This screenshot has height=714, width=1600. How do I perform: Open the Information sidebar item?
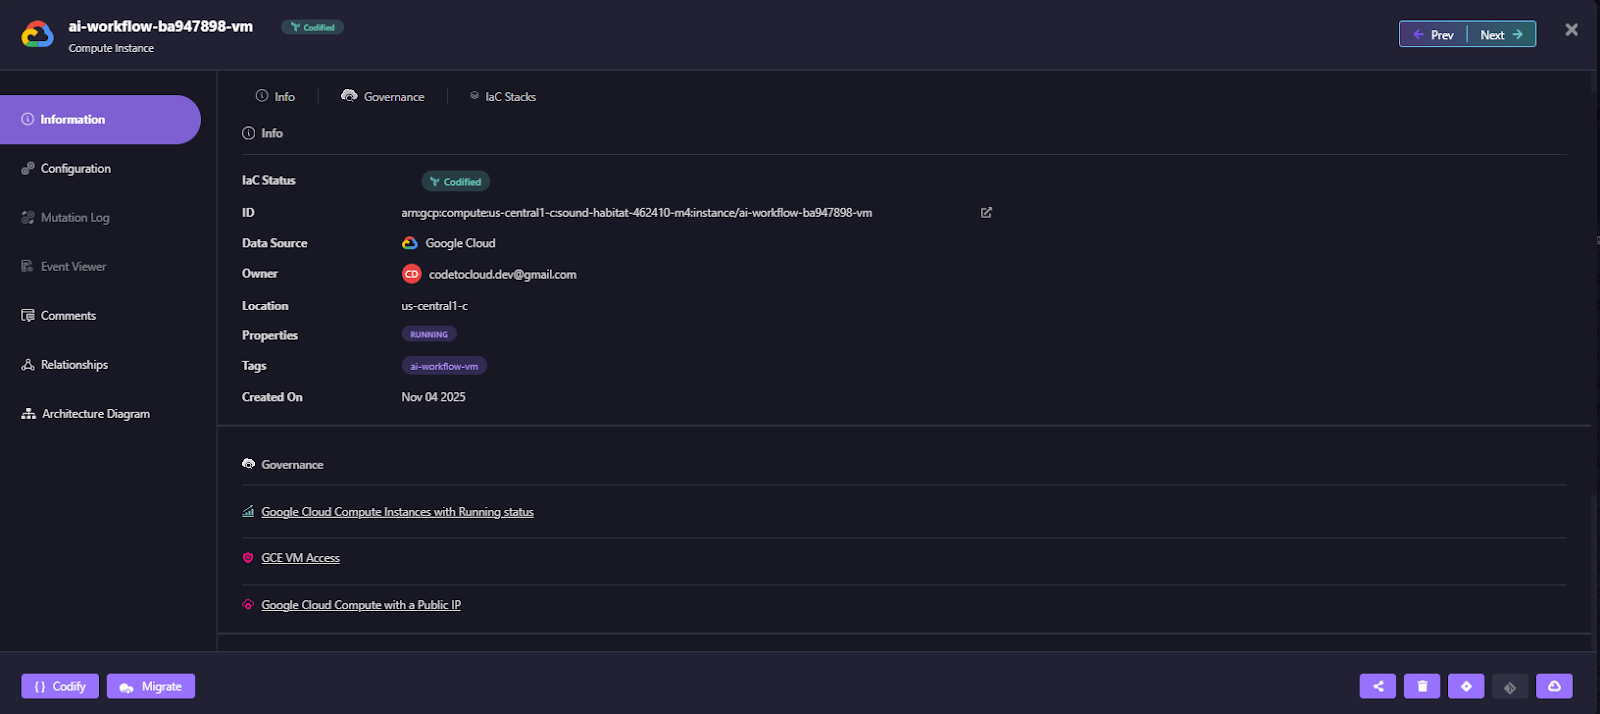pyautogui.click(x=100, y=119)
